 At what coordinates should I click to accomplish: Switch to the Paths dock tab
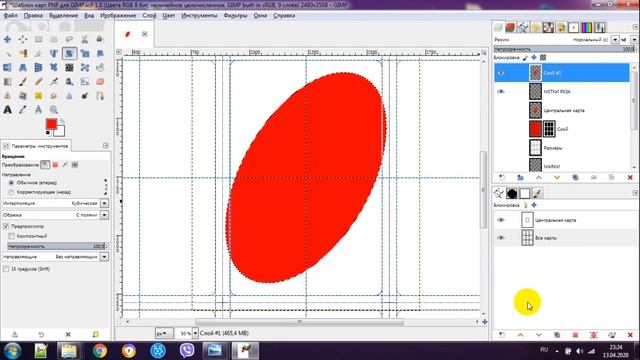523,27
